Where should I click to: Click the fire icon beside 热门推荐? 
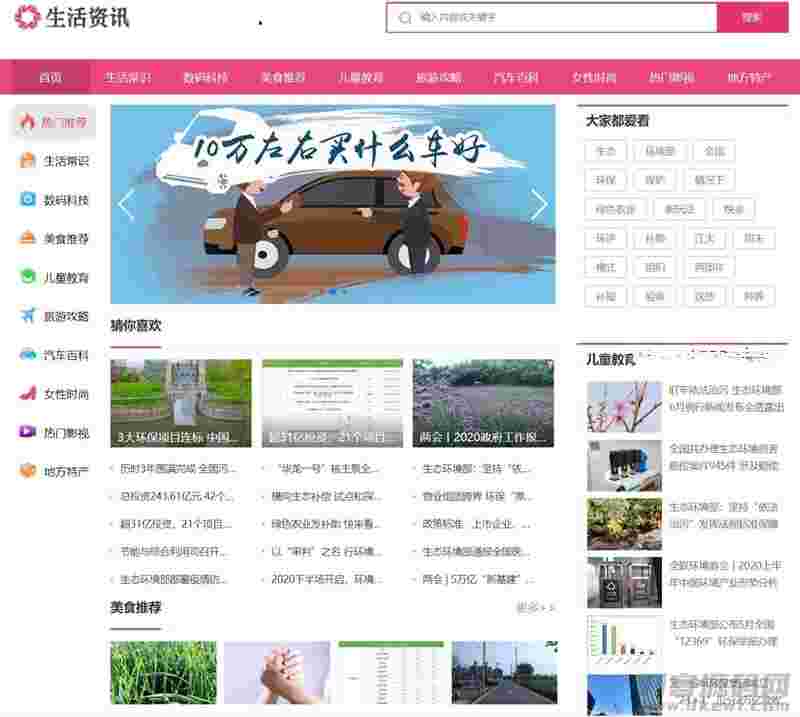27,121
